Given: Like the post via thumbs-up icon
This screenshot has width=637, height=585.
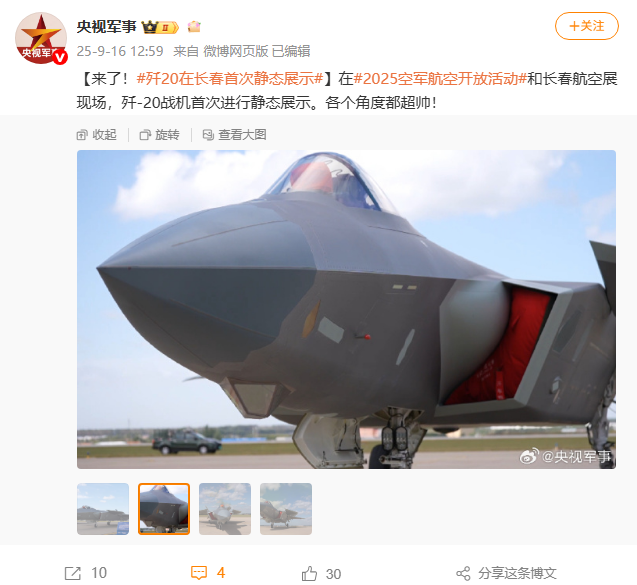Looking at the screenshot, I should coord(309,574).
